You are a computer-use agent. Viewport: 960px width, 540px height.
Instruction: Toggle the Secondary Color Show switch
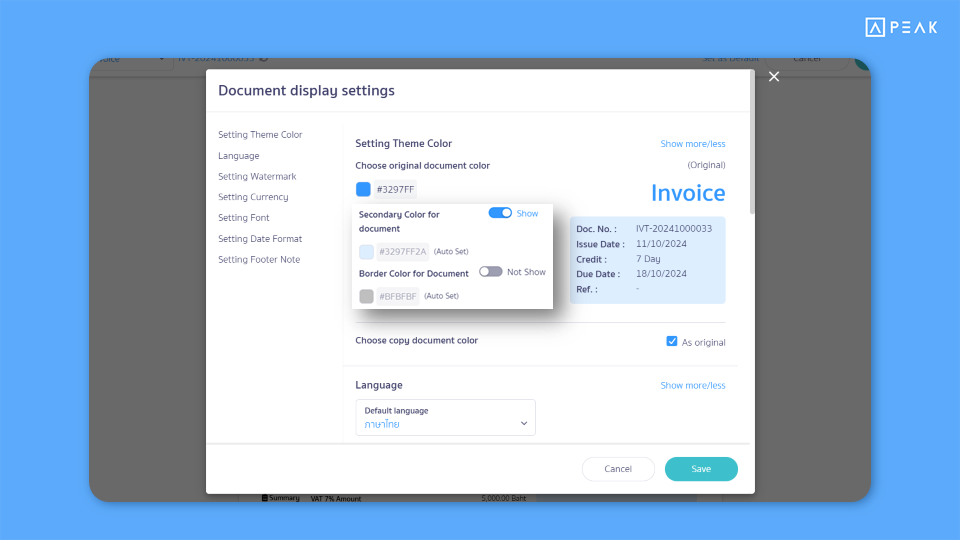coord(500,213)
